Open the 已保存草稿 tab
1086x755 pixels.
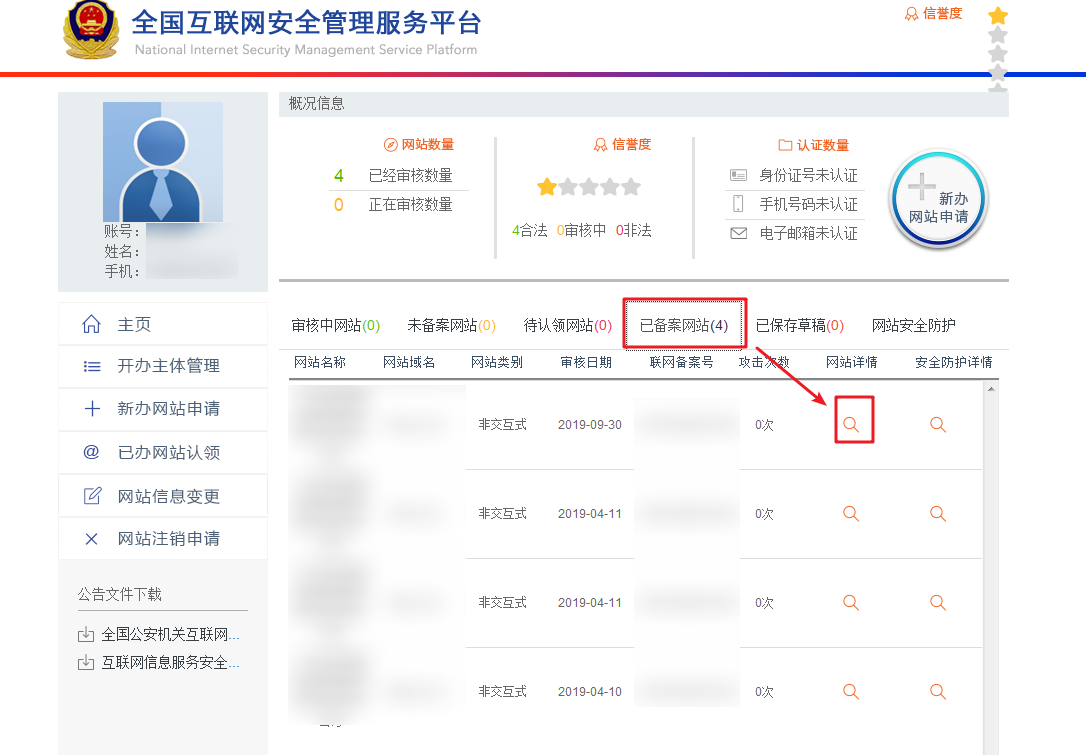point(799,325)
